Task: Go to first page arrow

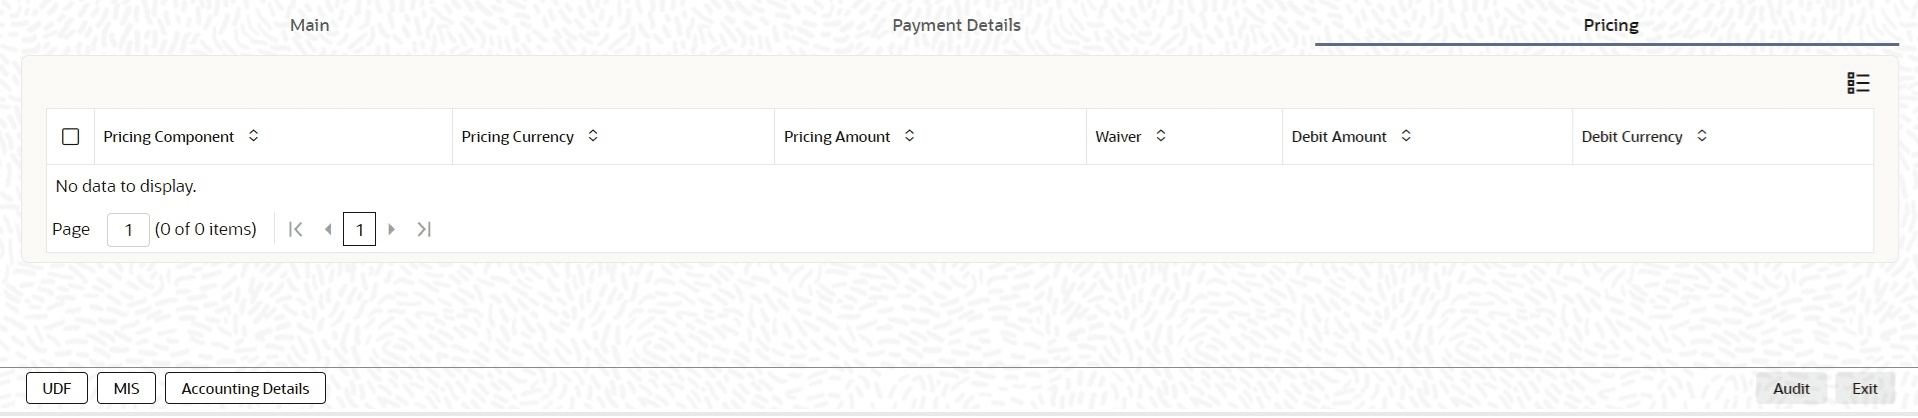Action: [x=295, y=229]
